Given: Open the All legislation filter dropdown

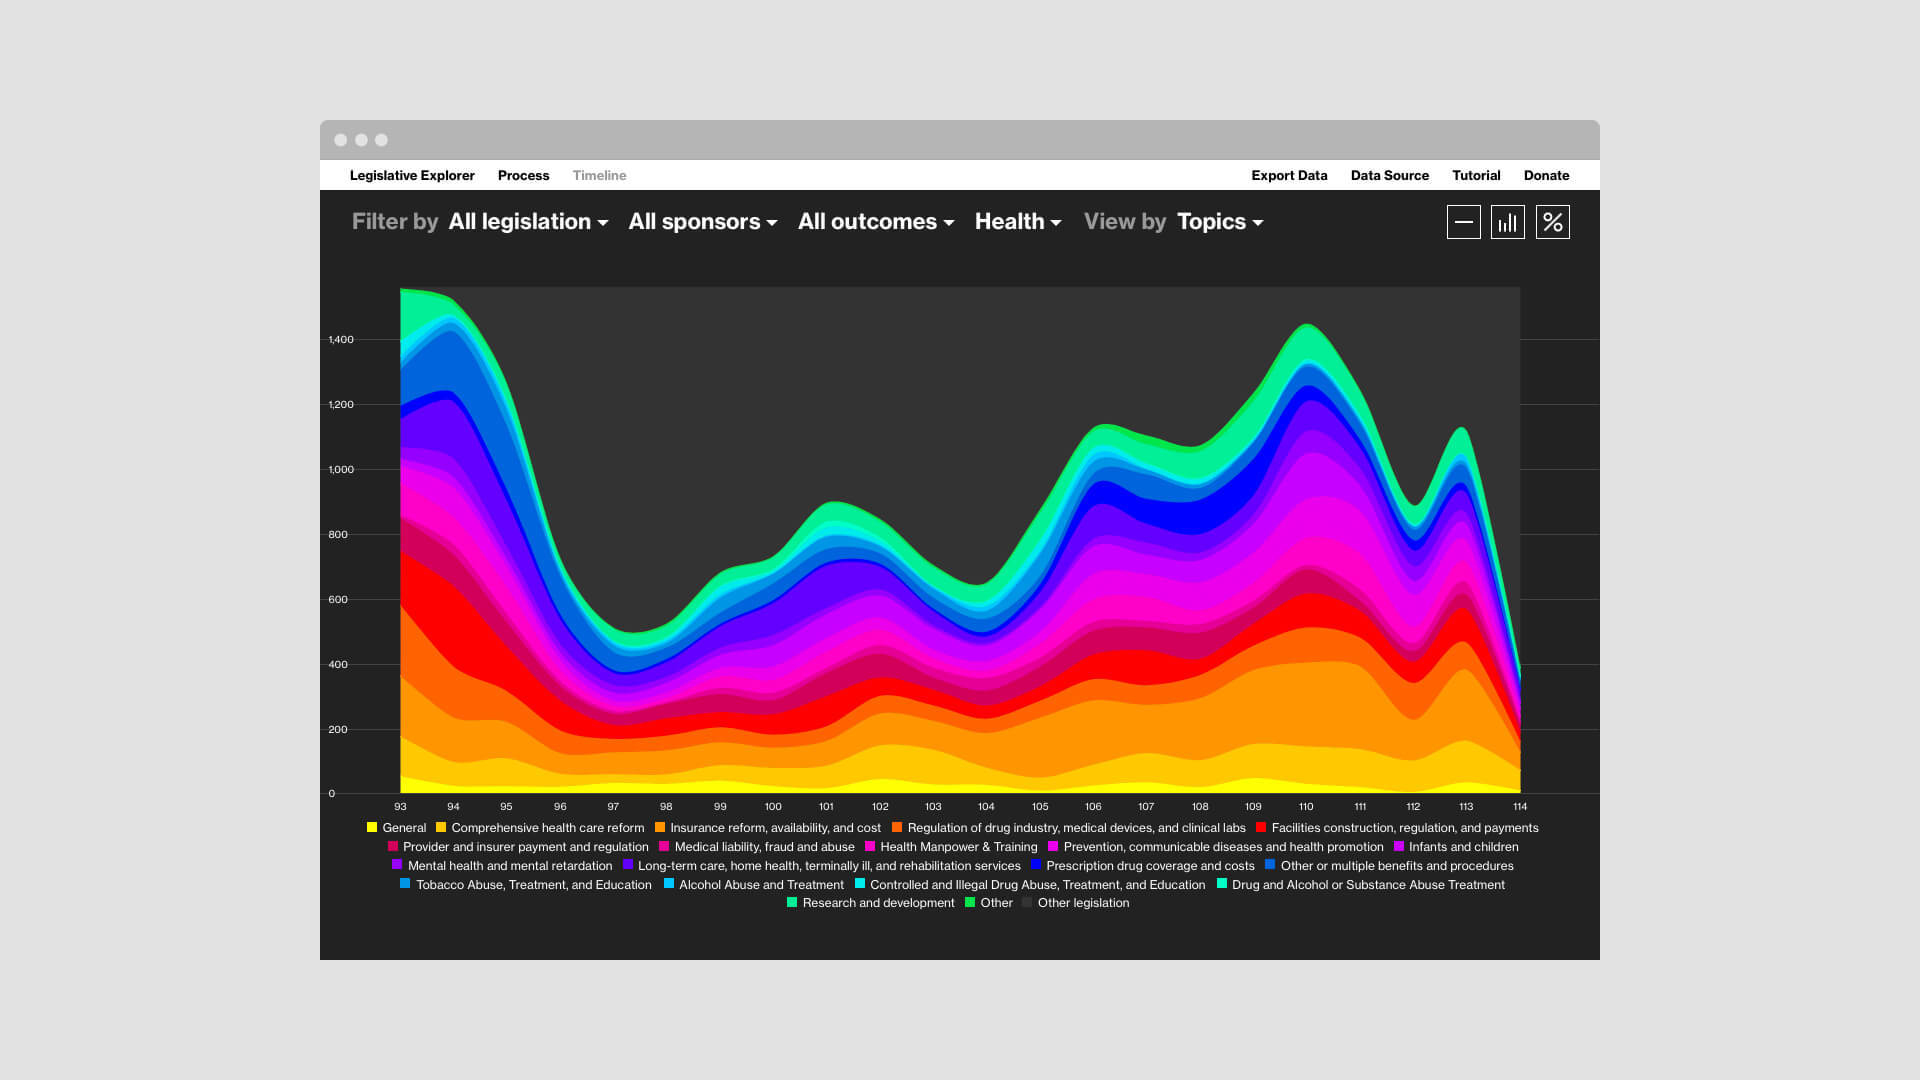Looking at the screenshot, I should pyautogui.click(x=528, y=222).
